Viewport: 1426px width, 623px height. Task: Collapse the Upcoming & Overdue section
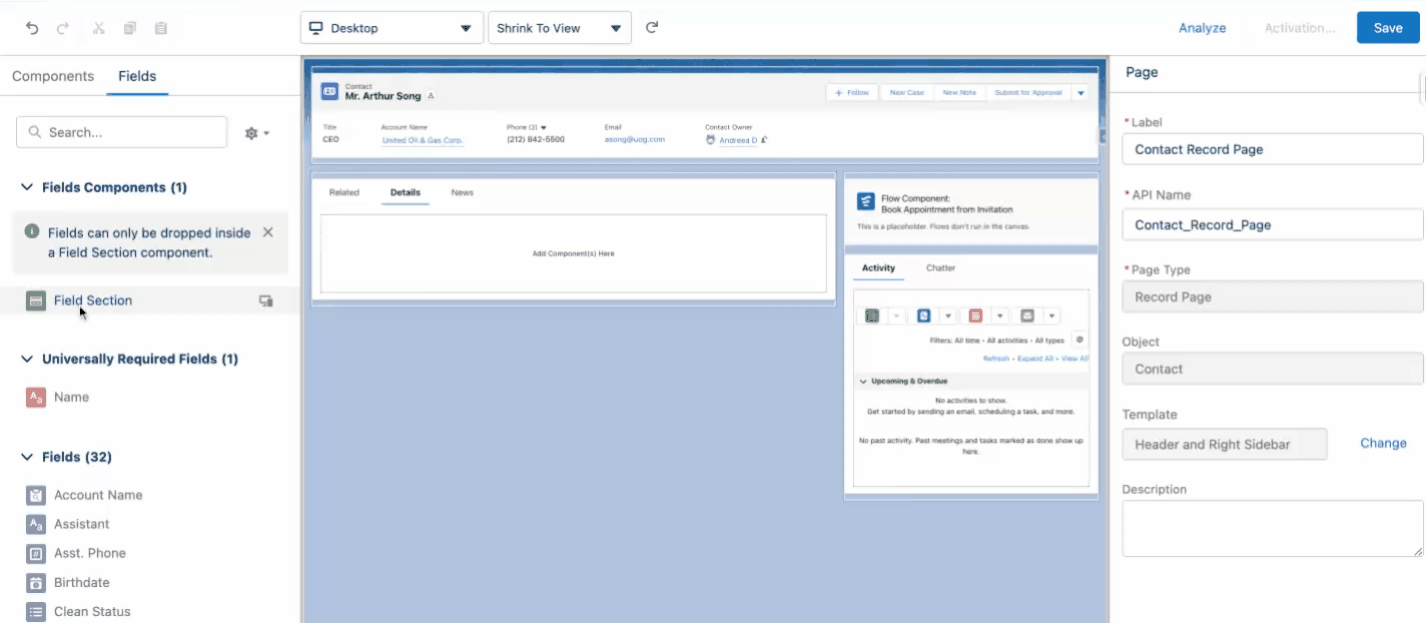[863, 381]
